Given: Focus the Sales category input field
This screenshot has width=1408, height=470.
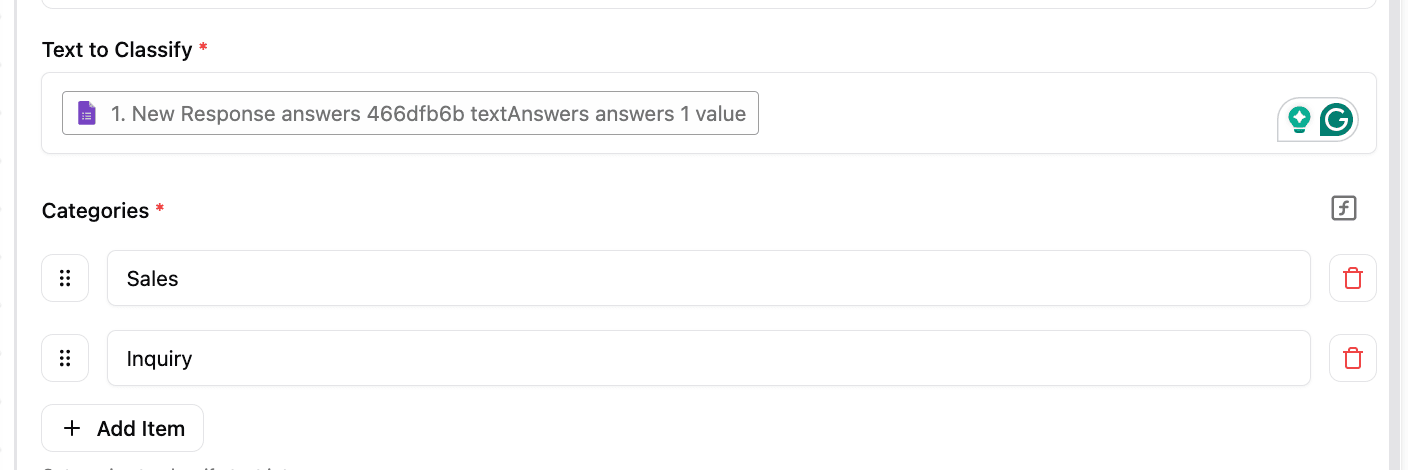Looking at the screenshot, I should (708, 278).
